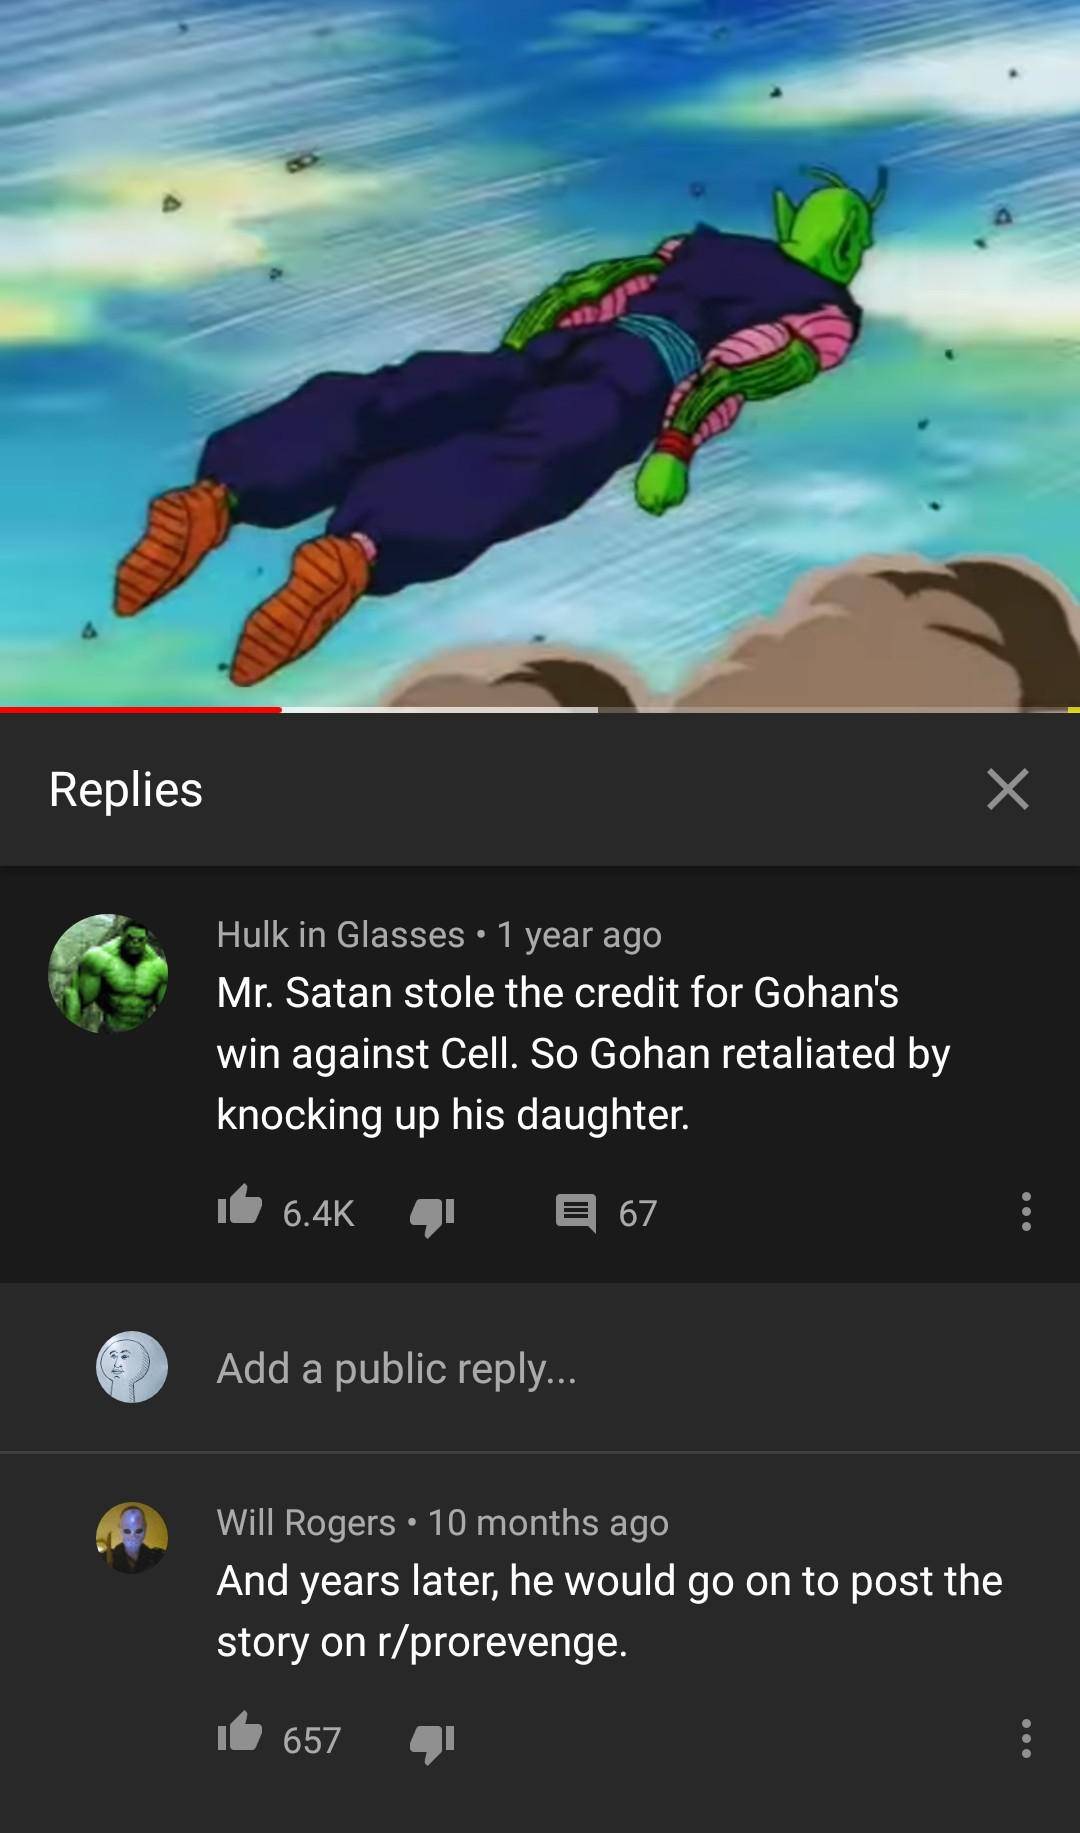Close the Replies panel with X
This screenshot has height=1833, width=1080.
click(x=1007, y=789)
